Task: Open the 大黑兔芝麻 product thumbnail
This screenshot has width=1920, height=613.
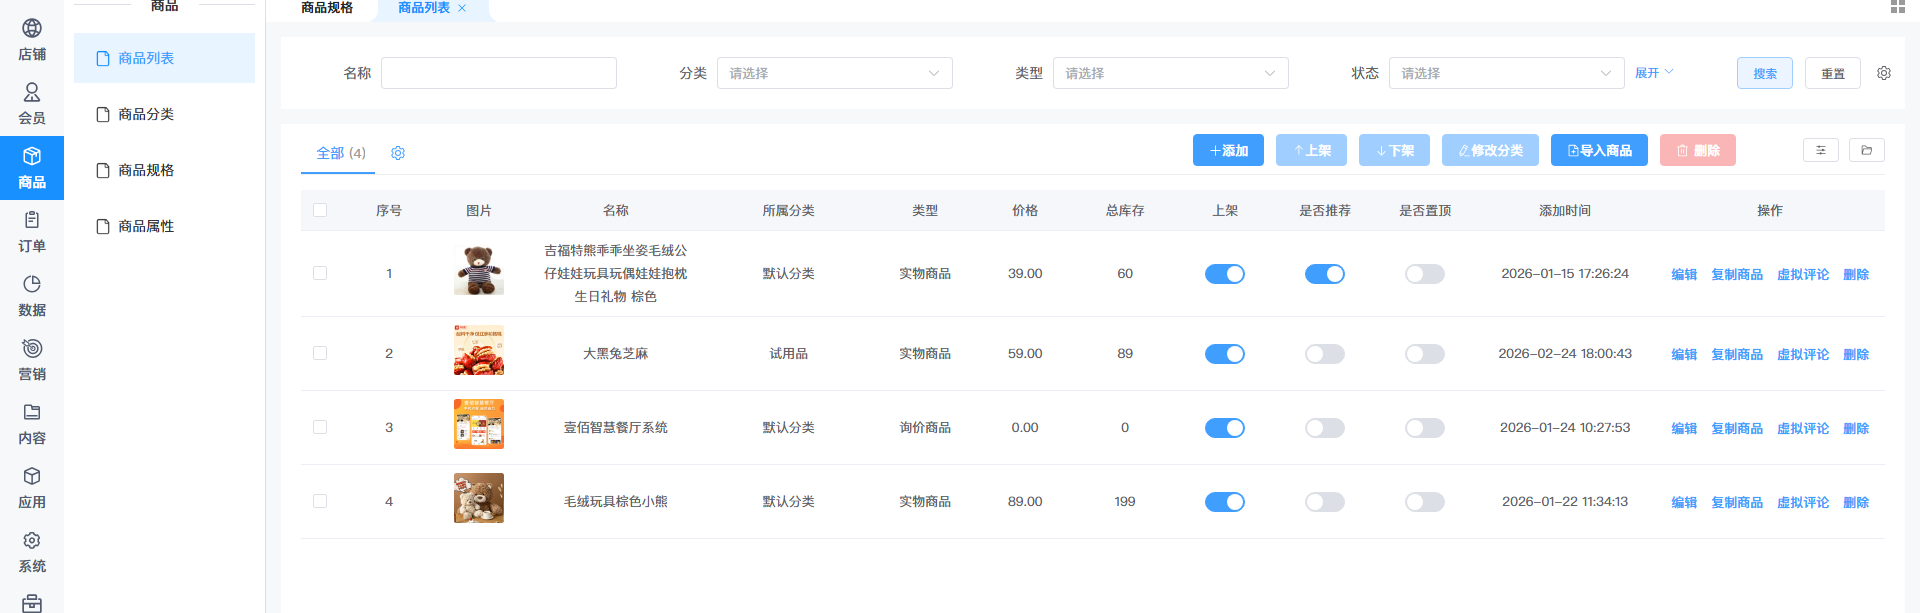Action: coord(479,350)
